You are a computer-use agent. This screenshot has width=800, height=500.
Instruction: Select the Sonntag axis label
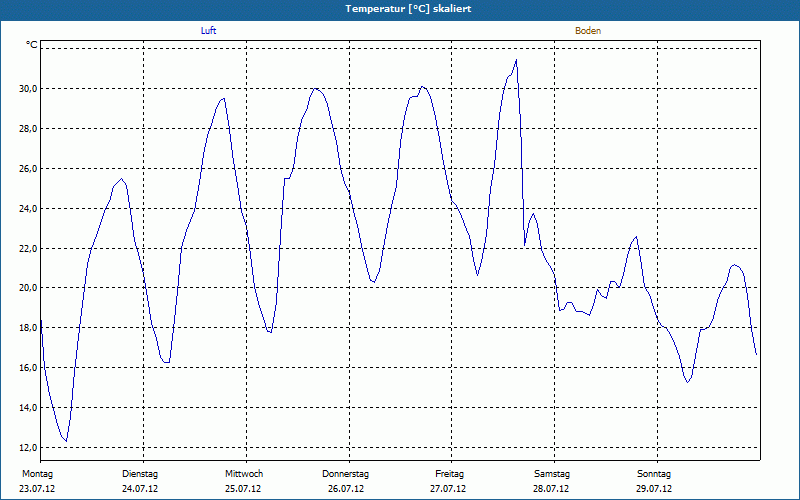point(654,474)
